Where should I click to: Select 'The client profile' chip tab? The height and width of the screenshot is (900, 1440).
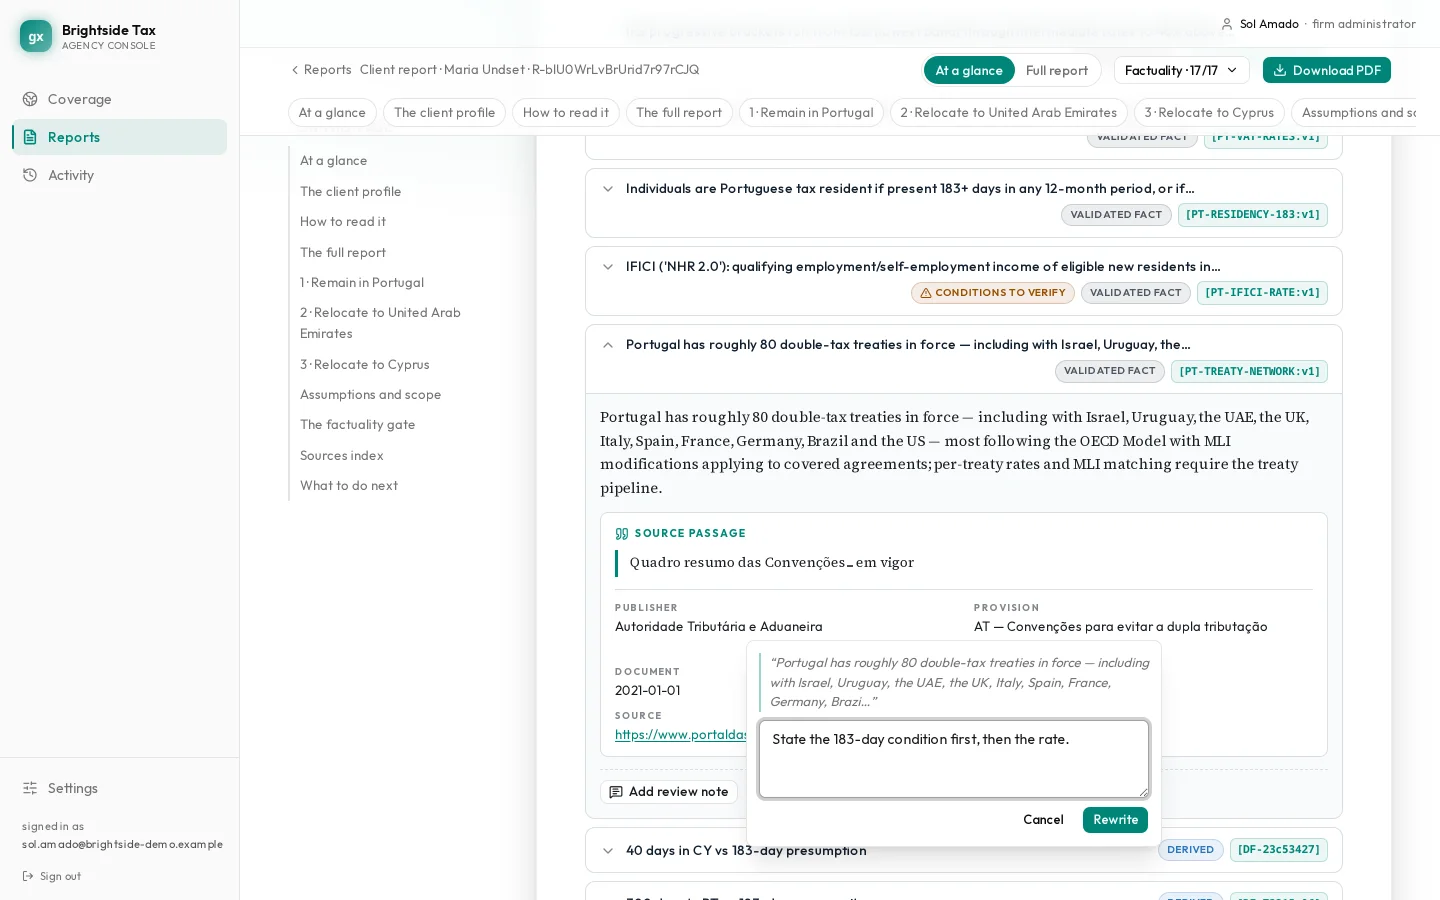(x=444, y=113)
